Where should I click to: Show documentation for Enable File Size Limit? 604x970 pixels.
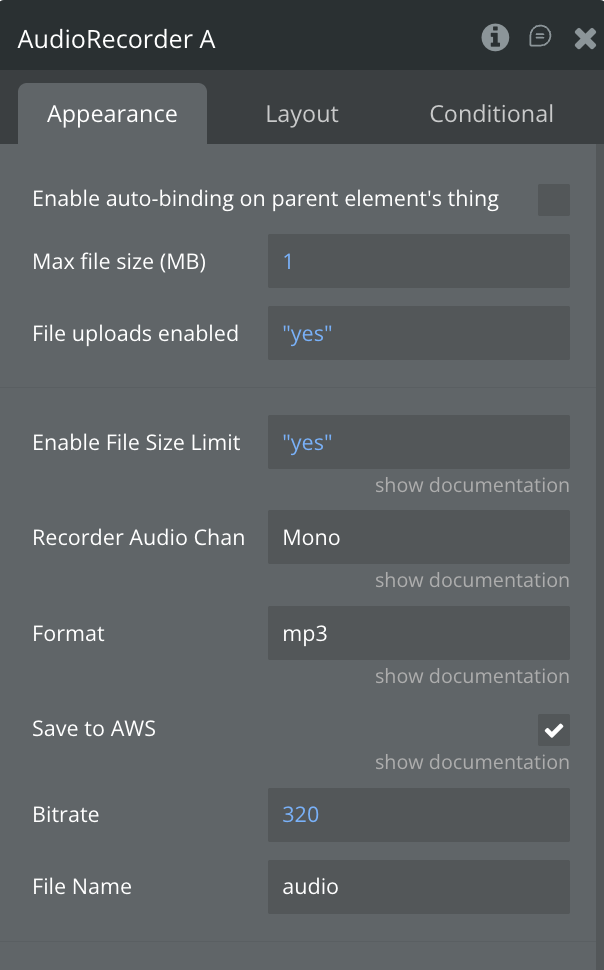[472, 485]
